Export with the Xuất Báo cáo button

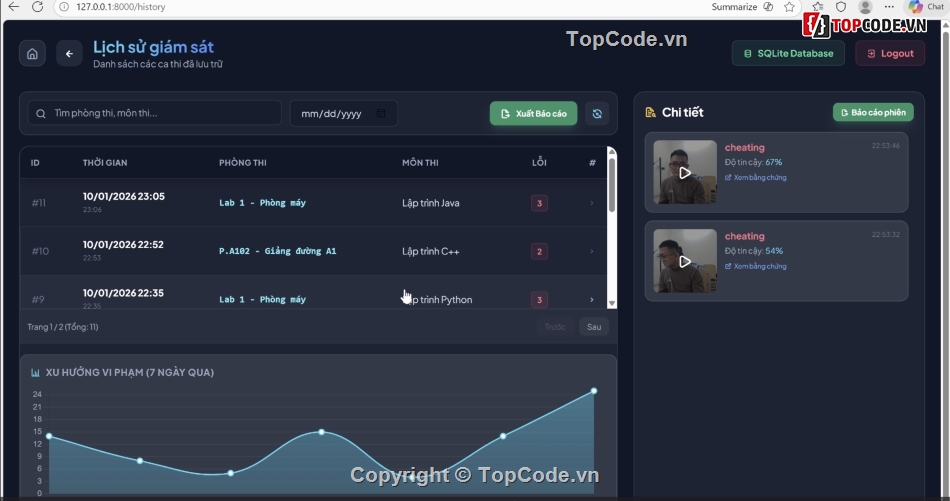pyautogui.click(x=533, y=113)
